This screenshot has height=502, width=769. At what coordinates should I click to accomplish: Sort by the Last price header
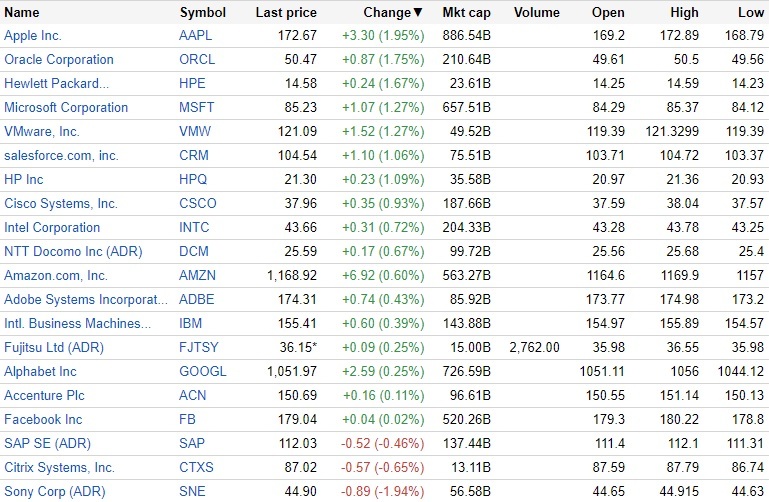[286, 13]
